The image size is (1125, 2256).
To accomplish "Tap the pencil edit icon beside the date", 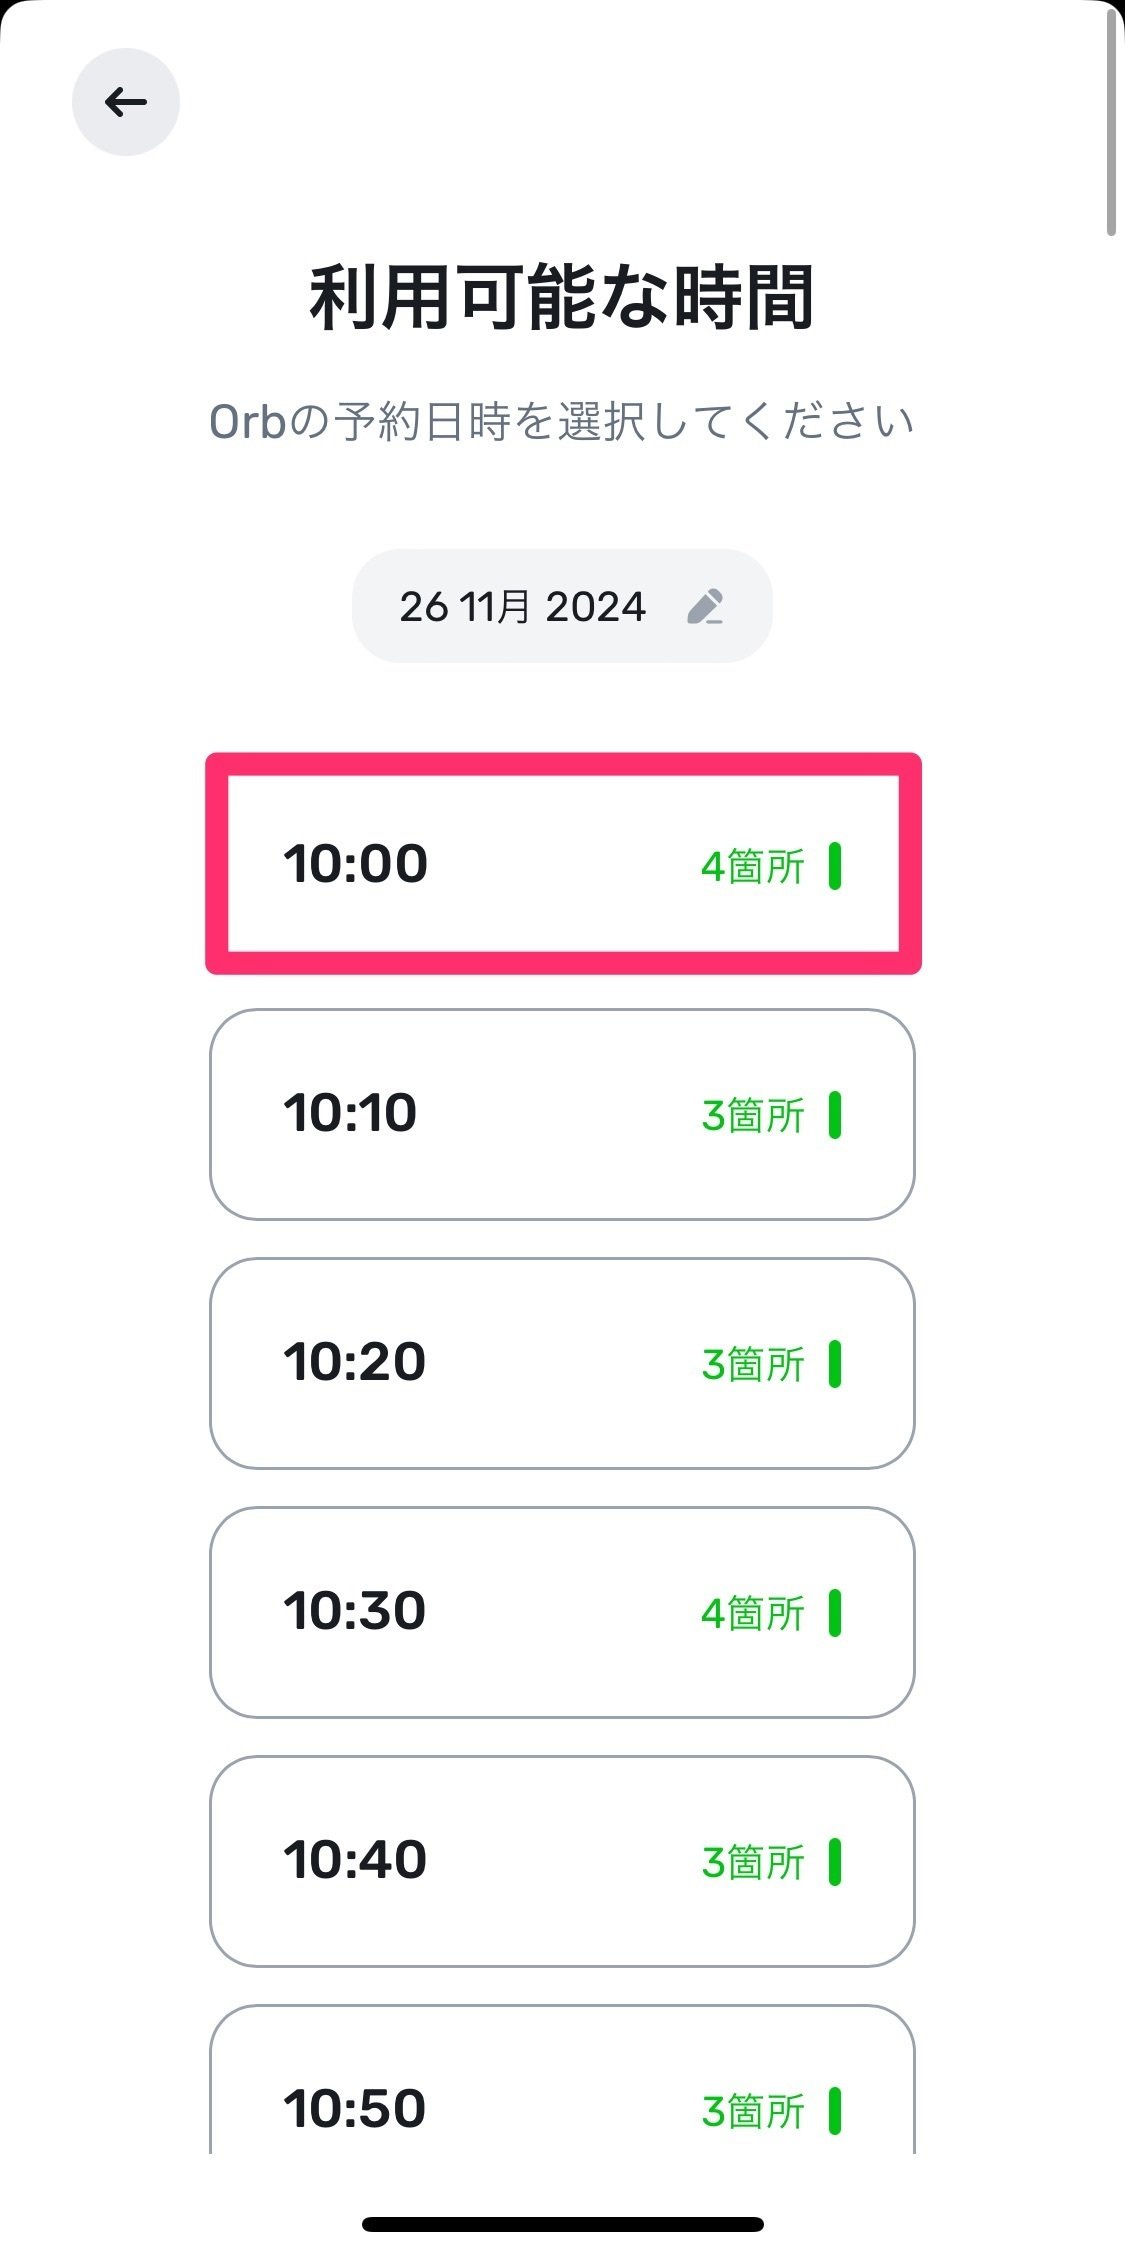I will [710, 607].
